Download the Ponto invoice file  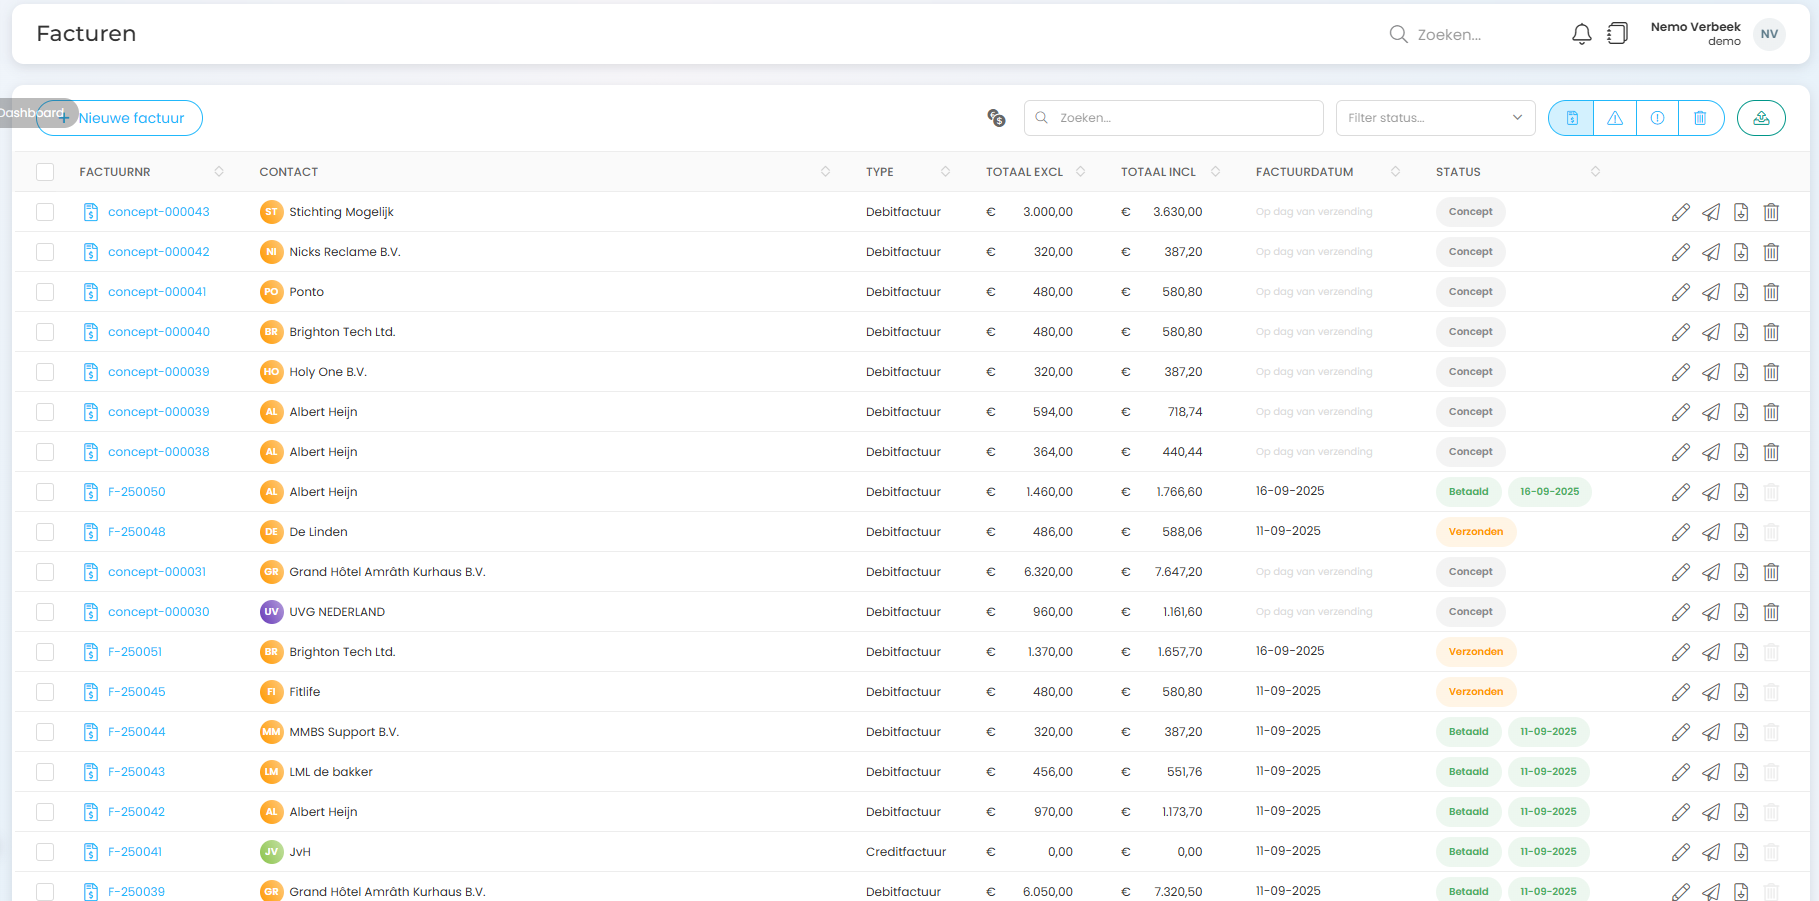1741,292
